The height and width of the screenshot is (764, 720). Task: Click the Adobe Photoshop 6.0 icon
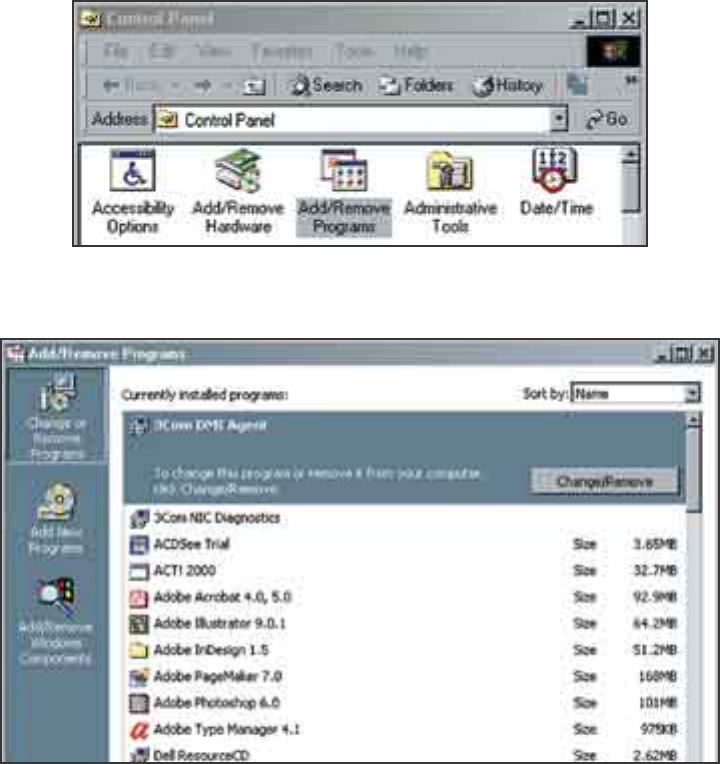click(x=139, y=703)
